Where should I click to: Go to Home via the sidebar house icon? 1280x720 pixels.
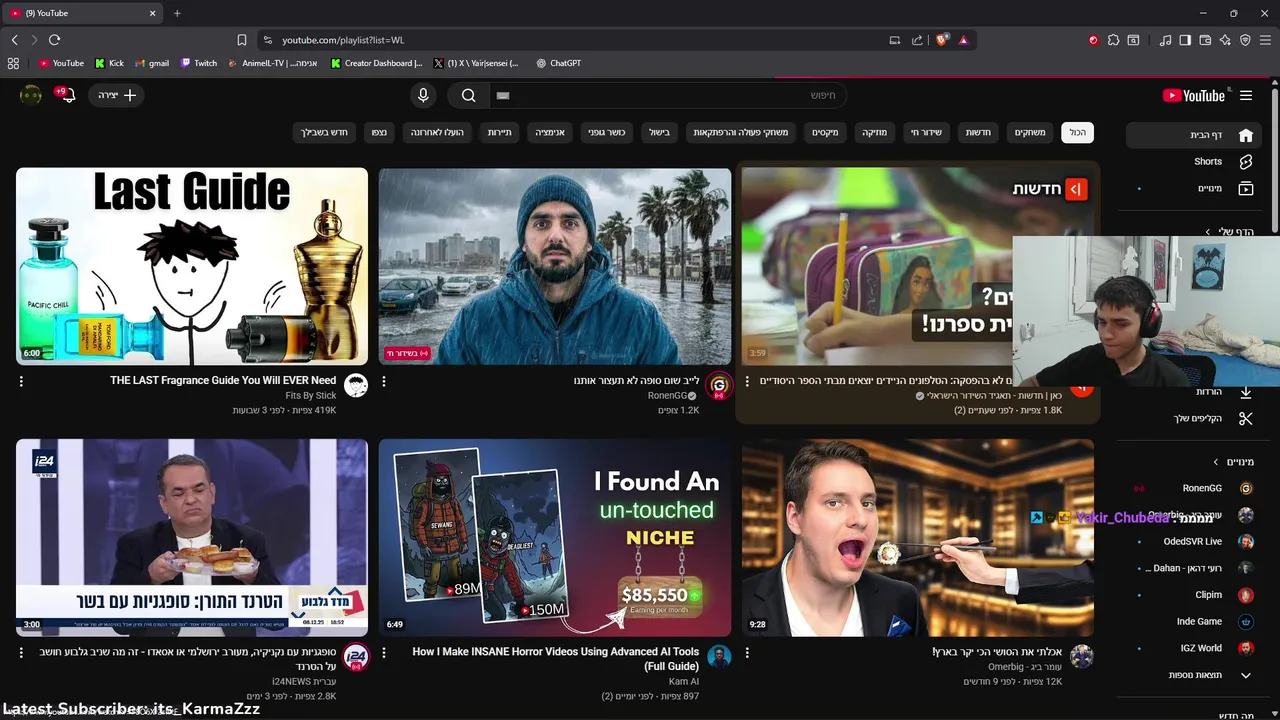click(1245, 135)
